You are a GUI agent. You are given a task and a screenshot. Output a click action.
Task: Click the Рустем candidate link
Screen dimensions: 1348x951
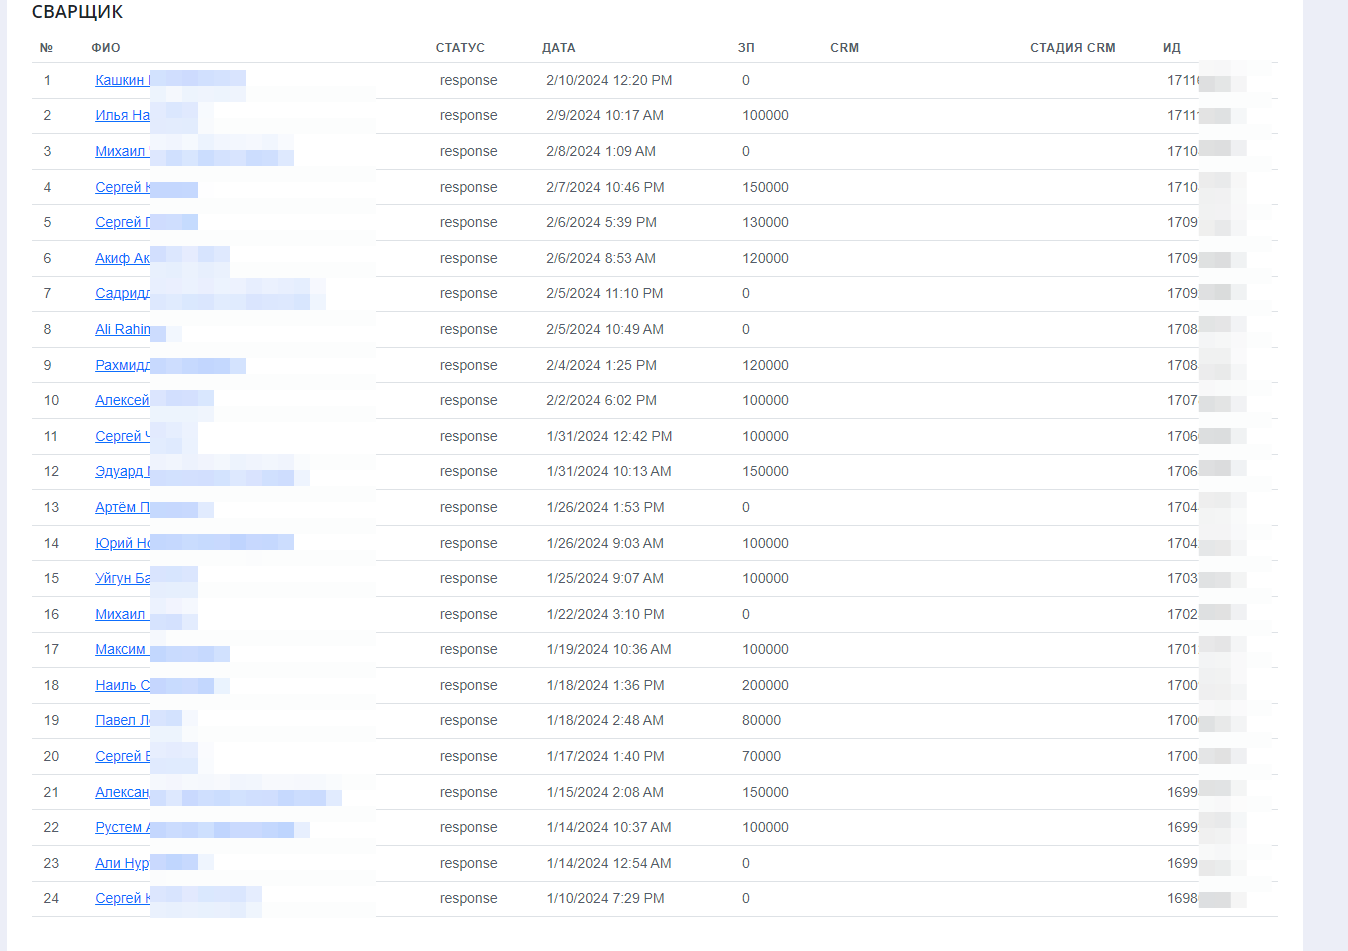pos(121,828)
